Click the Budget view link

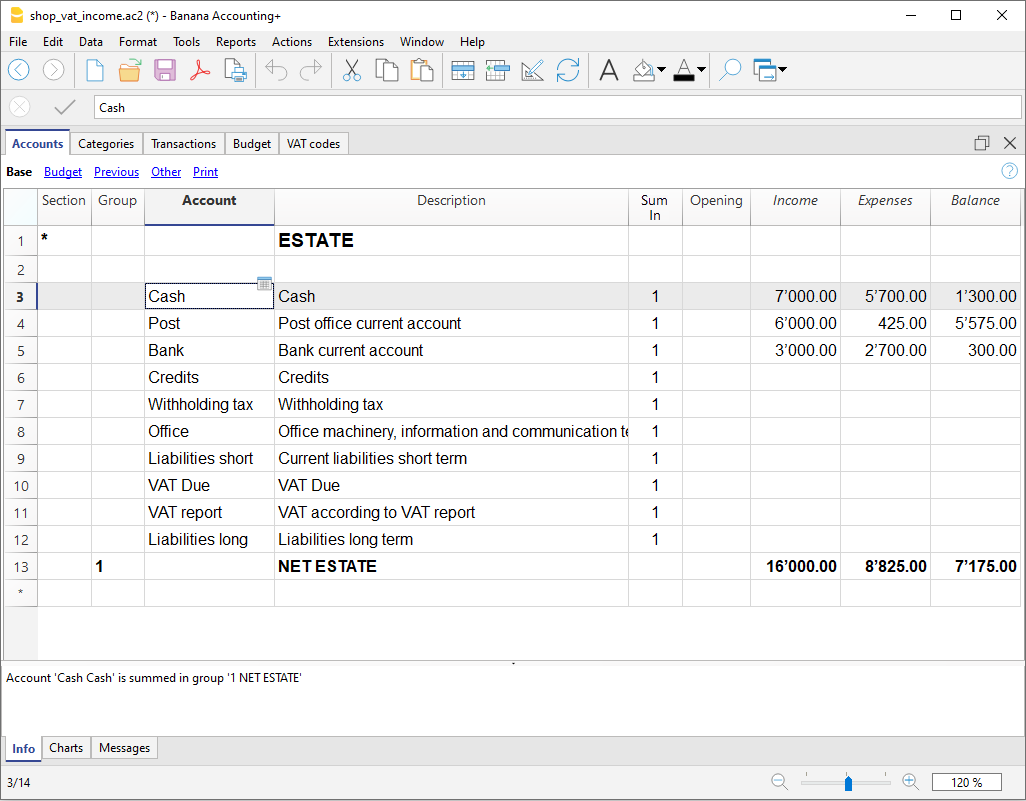point(63,172)
